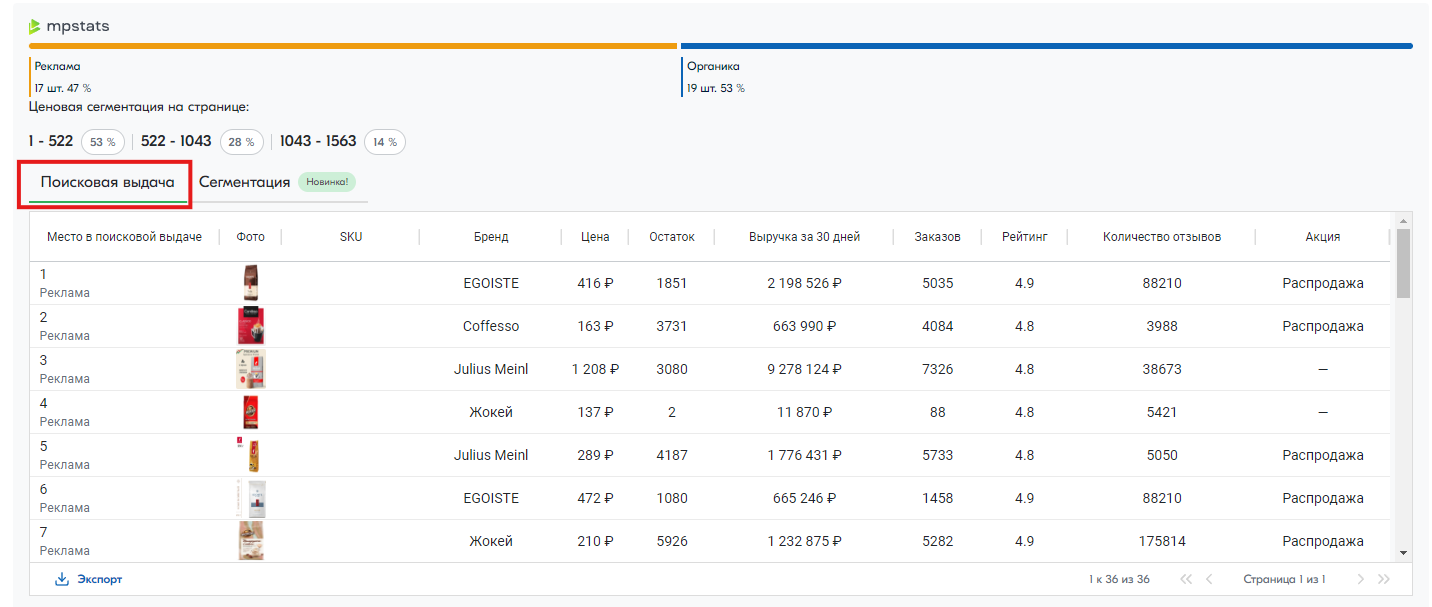This screenshot has height=607, width=1432.
Task: Go to next page chevron
Action: (1361, 579)
